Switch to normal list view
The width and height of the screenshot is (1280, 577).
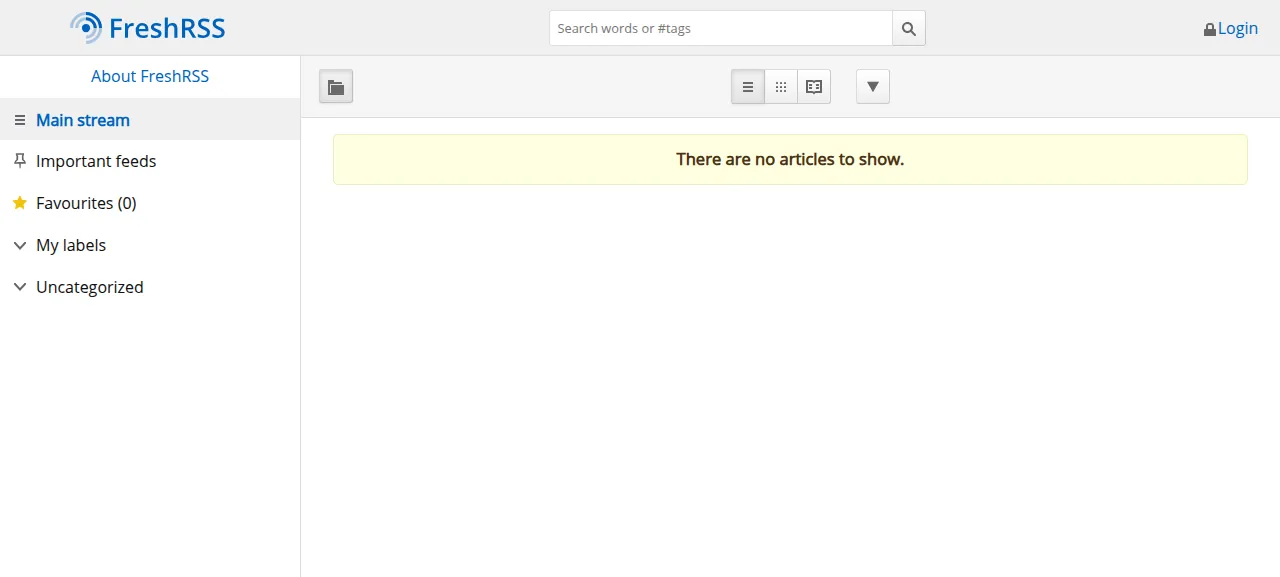(x=748, y=87)
